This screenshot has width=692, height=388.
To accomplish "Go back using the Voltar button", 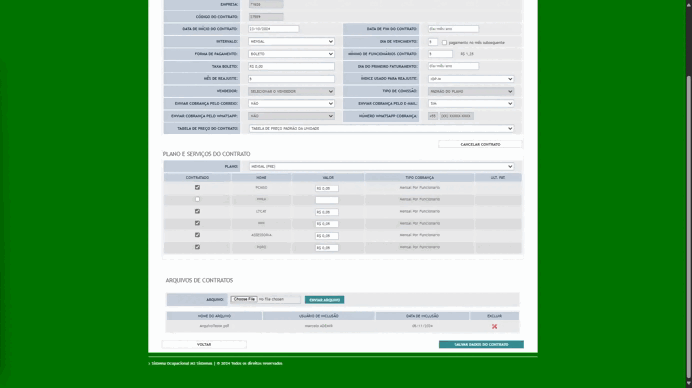I will pos(204,344).
